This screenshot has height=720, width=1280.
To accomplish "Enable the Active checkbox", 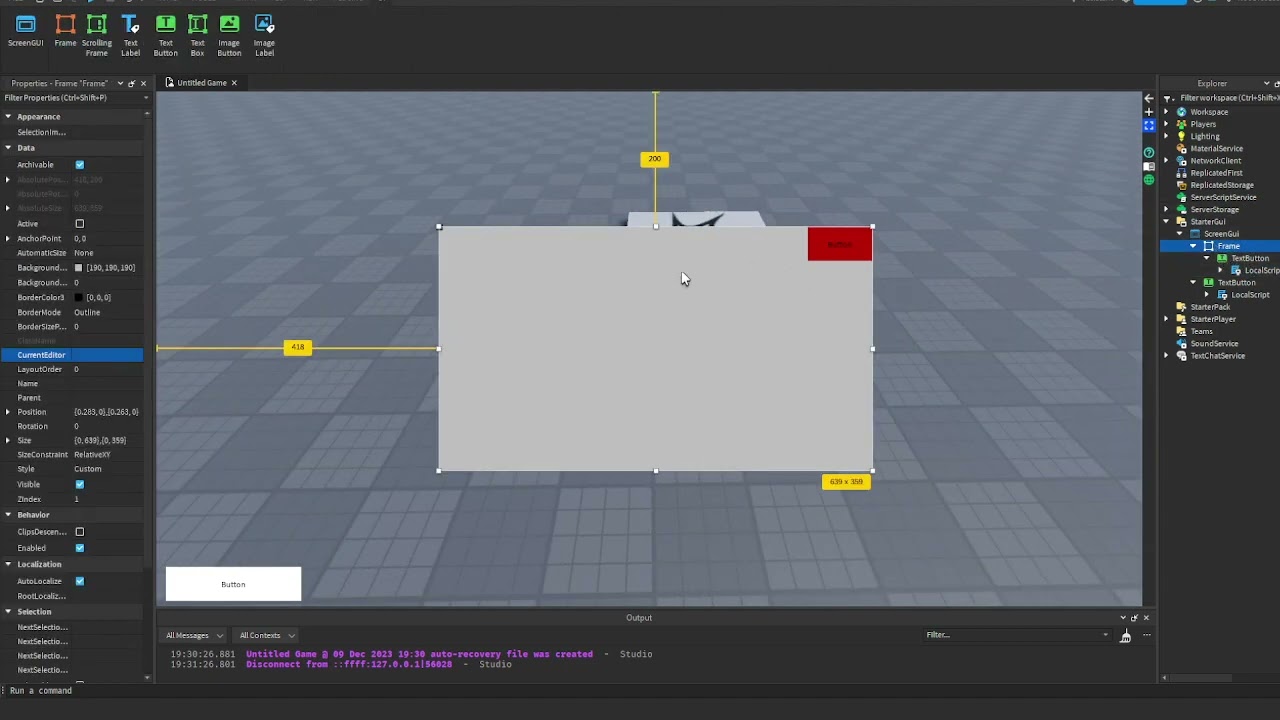I will pyautogui.click(x=80, y=224).
